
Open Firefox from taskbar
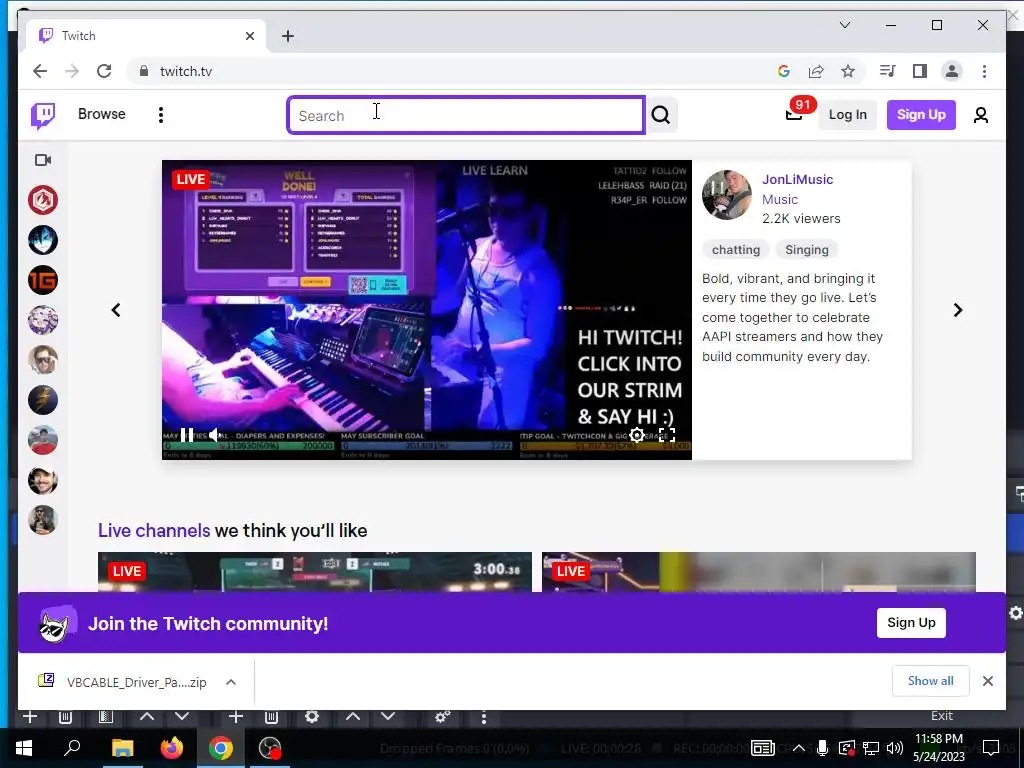pos(172,748)
